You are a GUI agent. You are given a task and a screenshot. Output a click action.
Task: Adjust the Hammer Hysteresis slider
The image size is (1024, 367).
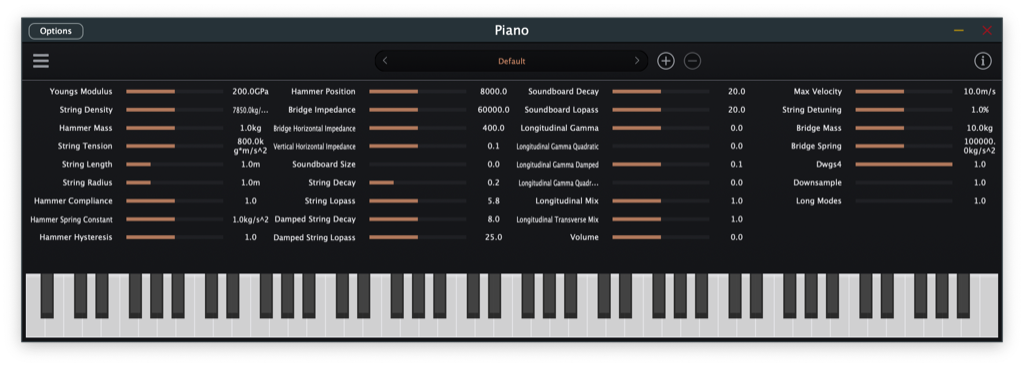click(174, 237)
